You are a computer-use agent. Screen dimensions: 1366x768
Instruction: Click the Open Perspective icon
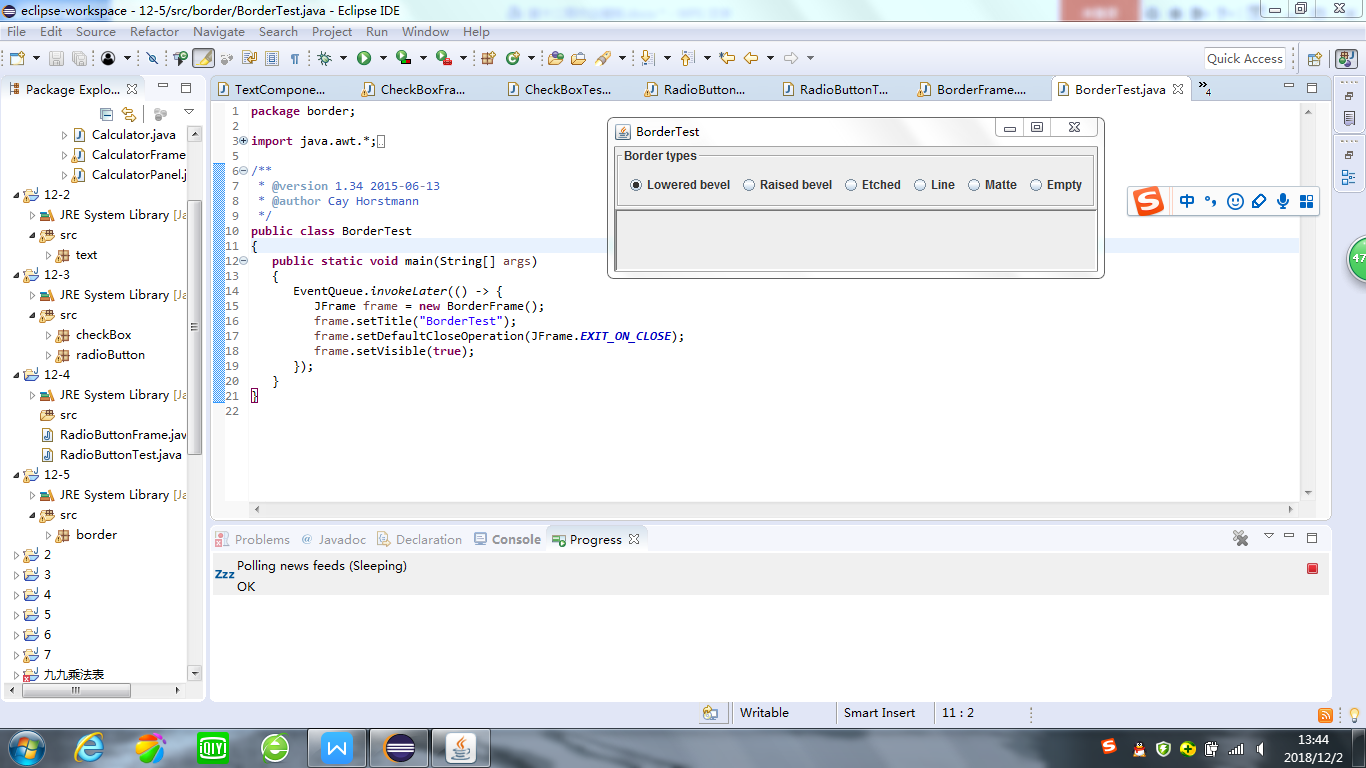coord(1315,58)
